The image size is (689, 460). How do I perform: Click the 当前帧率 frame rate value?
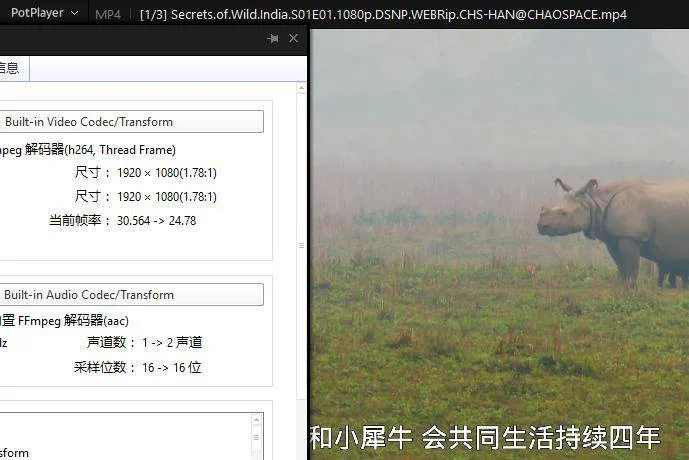coord(156,221)
